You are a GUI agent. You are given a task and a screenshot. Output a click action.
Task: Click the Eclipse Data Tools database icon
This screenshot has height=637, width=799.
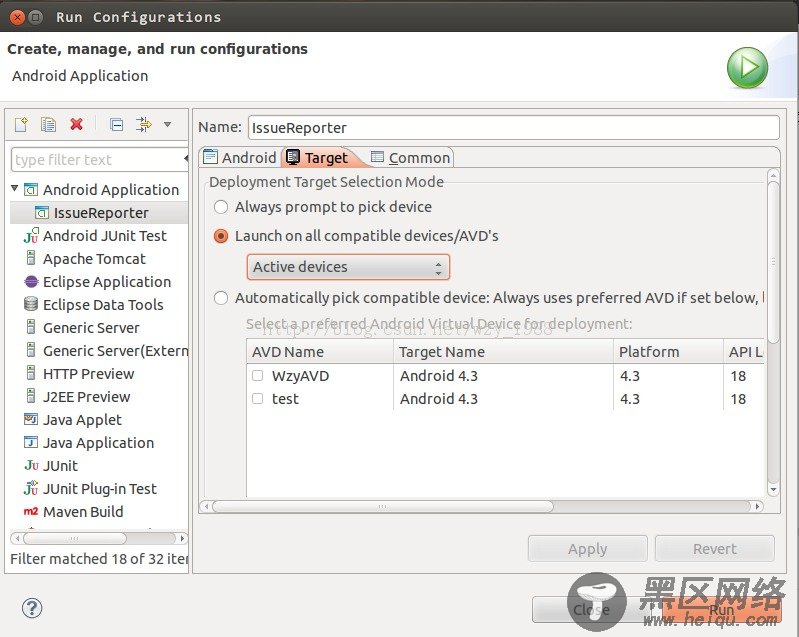coord(31,304)
